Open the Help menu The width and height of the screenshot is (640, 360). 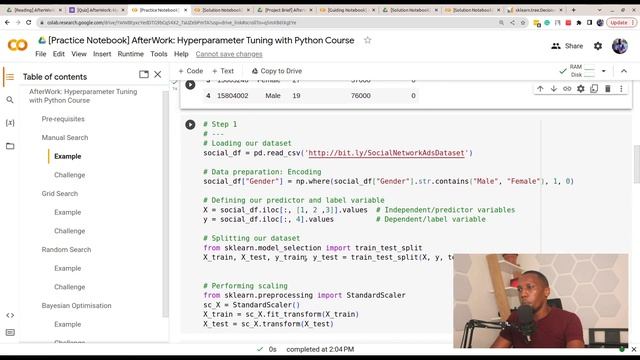click(x=181, y=54)
